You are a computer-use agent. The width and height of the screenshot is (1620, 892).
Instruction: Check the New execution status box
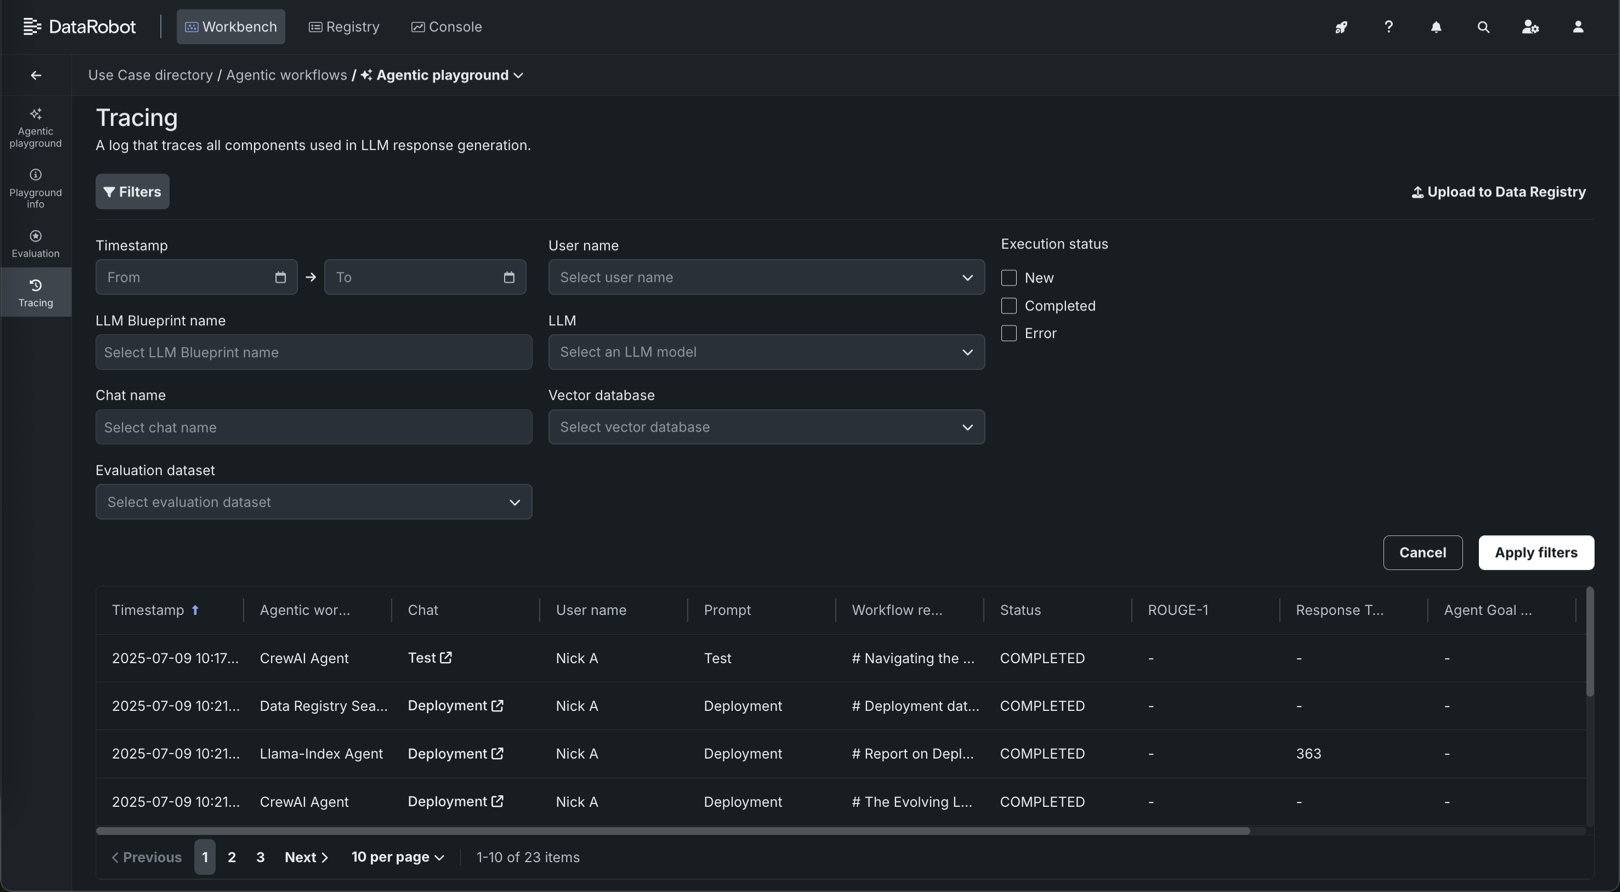tap(1009, 278)
